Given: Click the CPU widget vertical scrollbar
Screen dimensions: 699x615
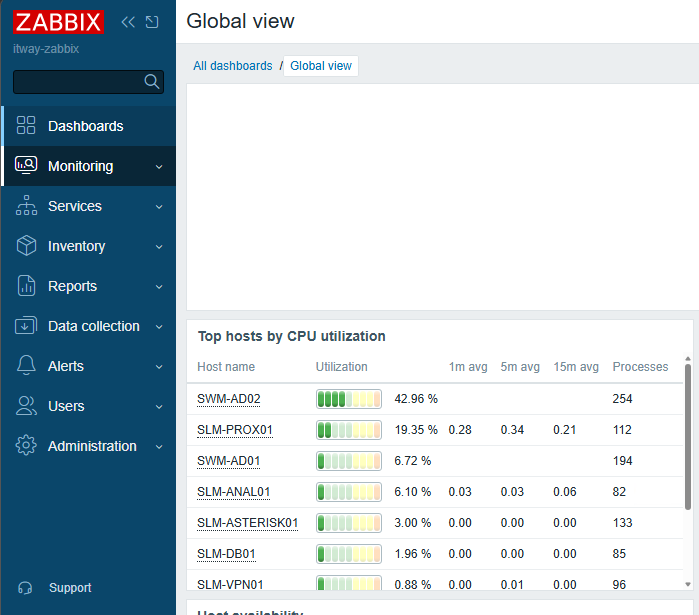Looking at the screenshot, I should tap(688, 437).
